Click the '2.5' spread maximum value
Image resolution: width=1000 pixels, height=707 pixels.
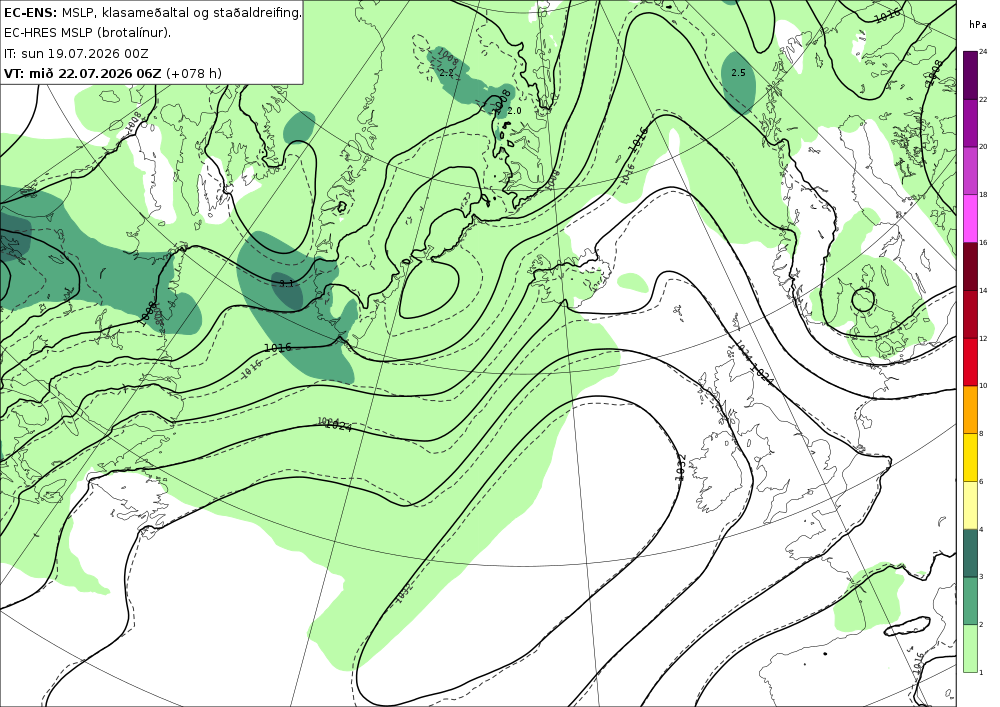point(738,73)
